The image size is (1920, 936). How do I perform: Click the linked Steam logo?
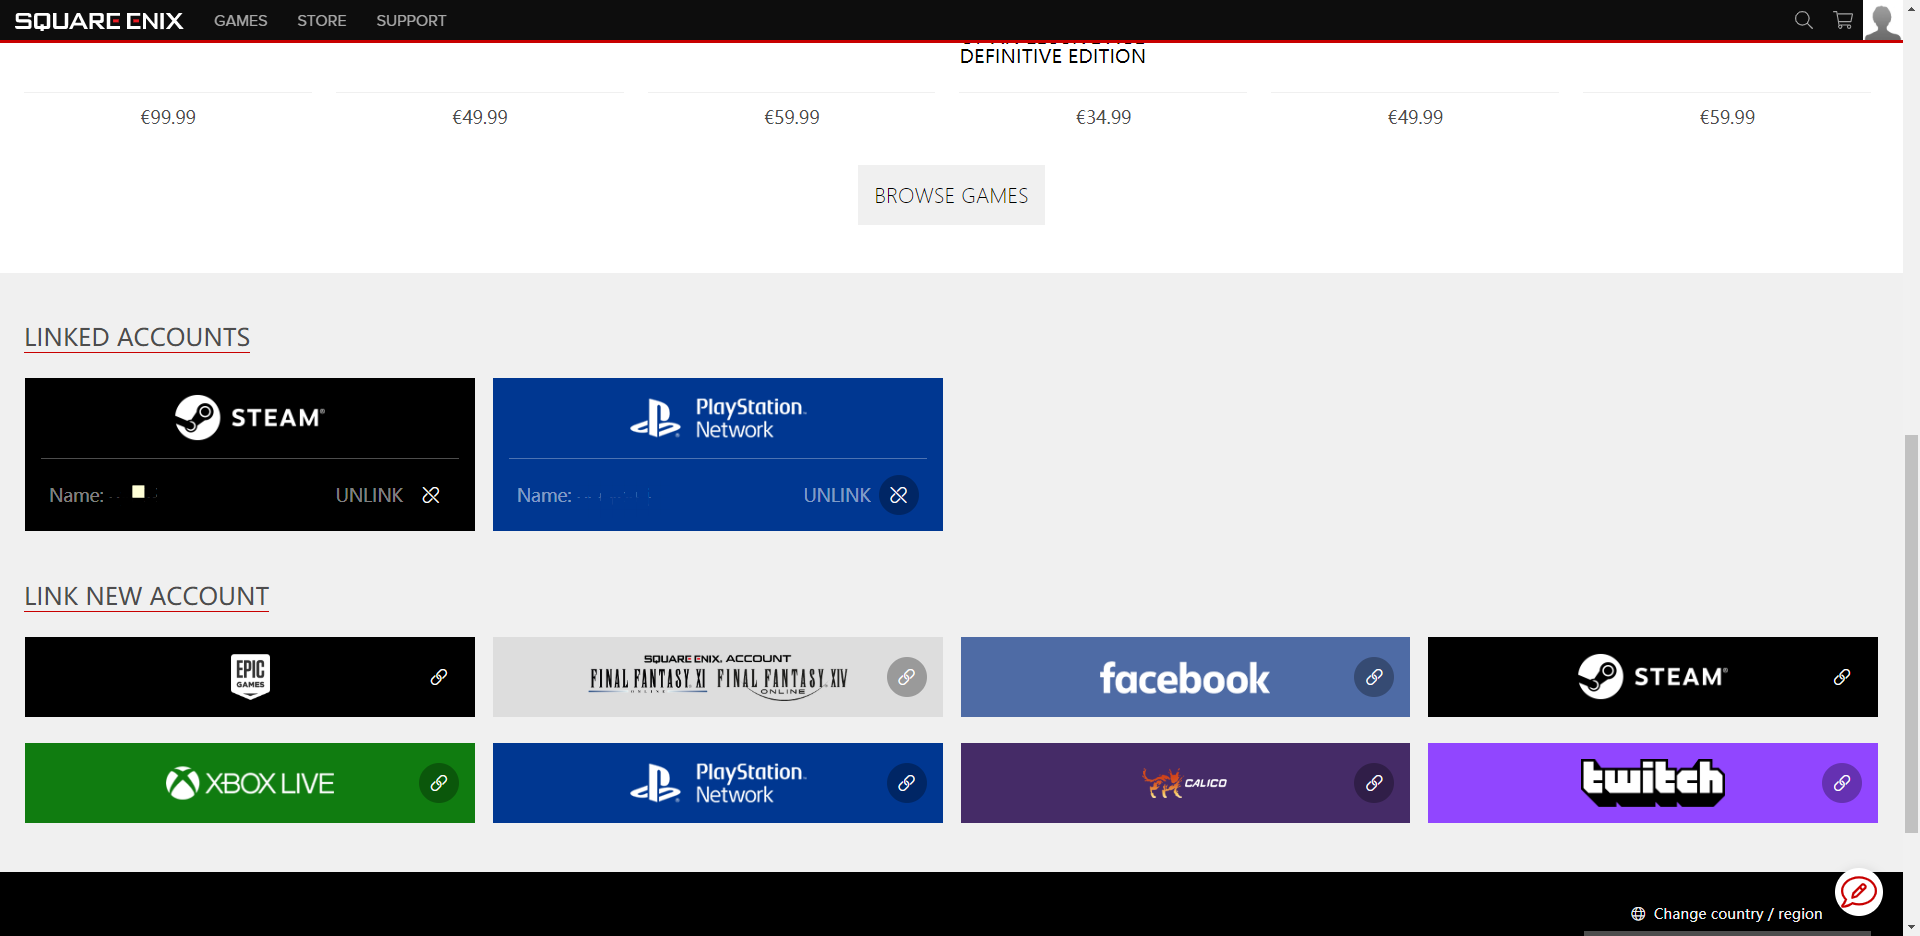click(x=250, y=417)
